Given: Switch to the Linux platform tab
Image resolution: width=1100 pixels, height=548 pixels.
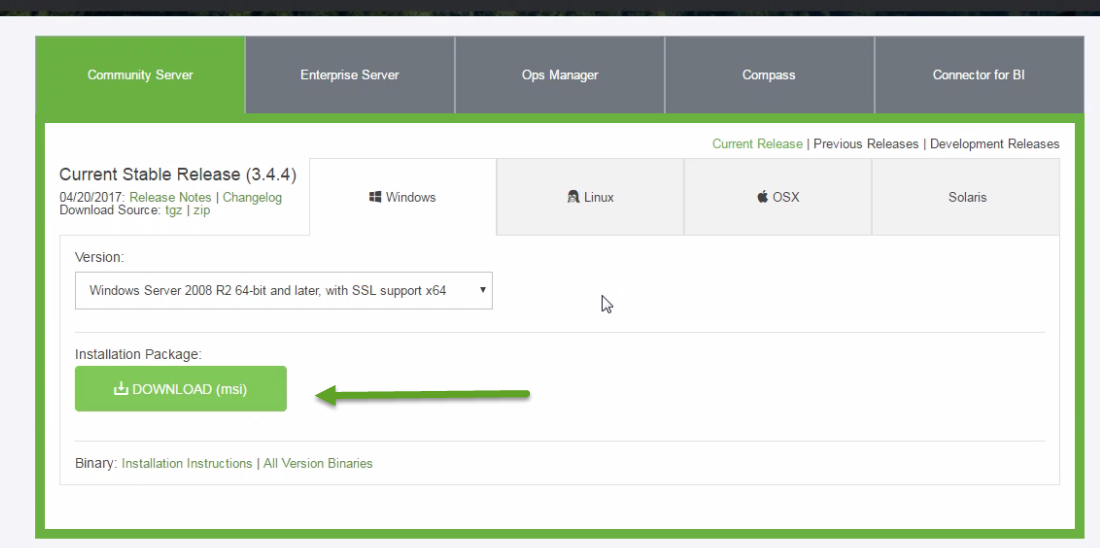Looking at the screenshot, I should click(590, 197).
